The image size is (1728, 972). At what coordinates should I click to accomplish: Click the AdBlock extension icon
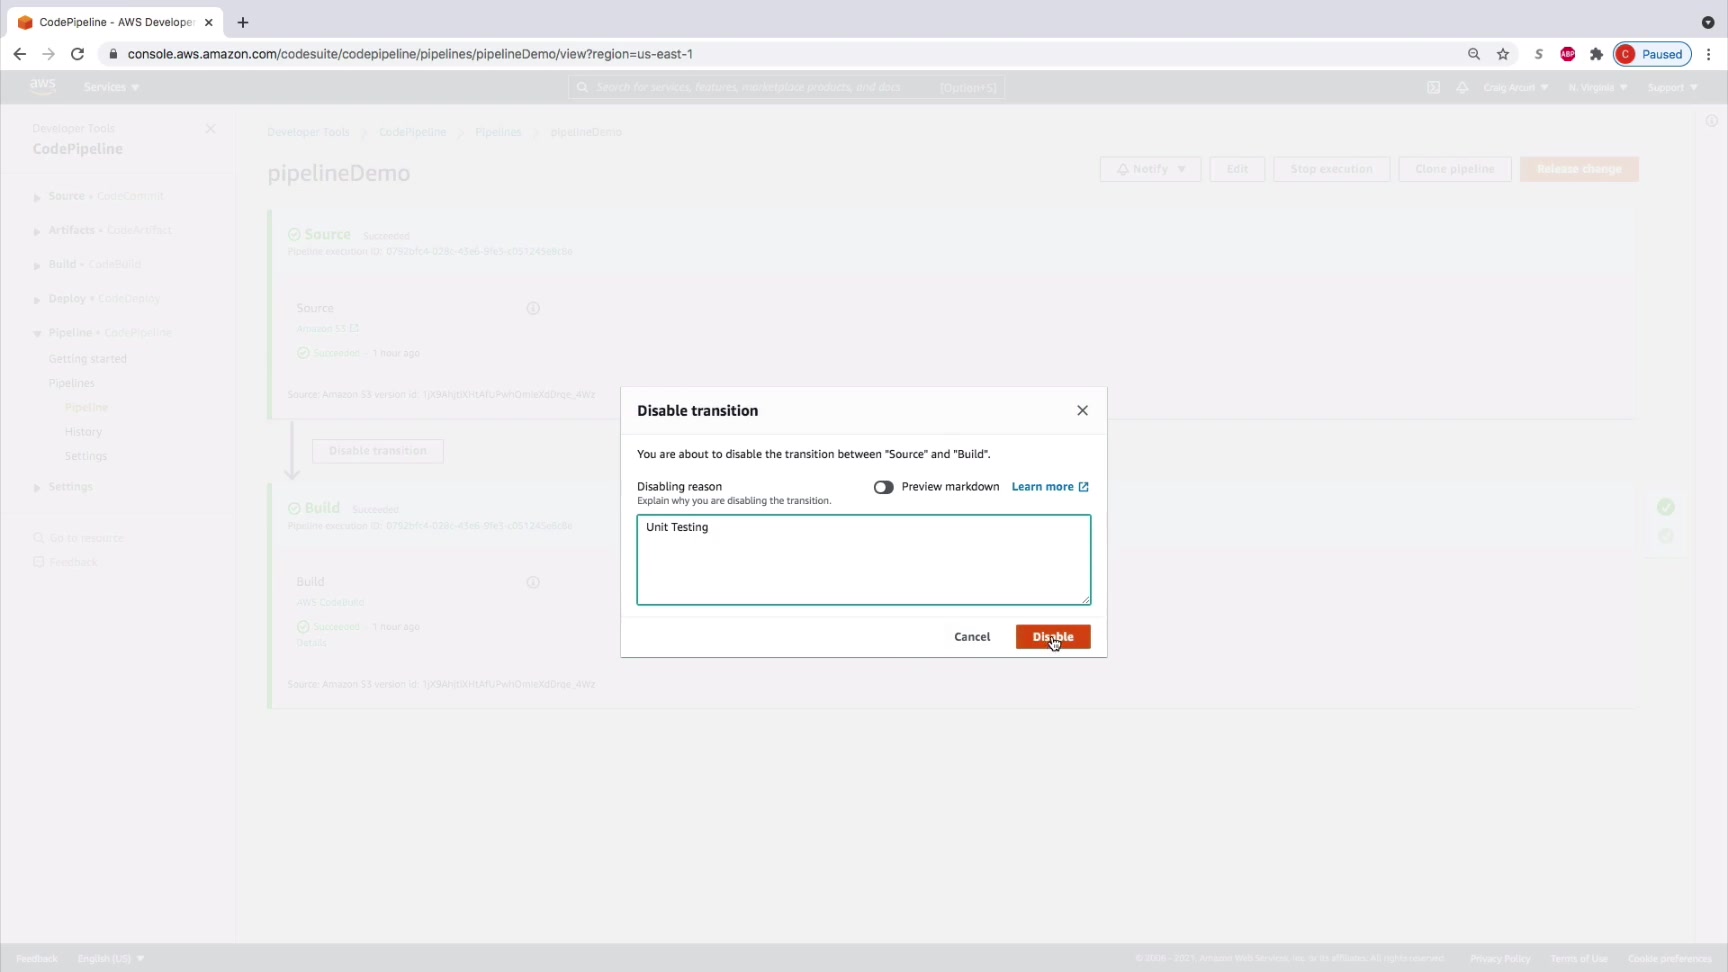[x=1568, y=54]
